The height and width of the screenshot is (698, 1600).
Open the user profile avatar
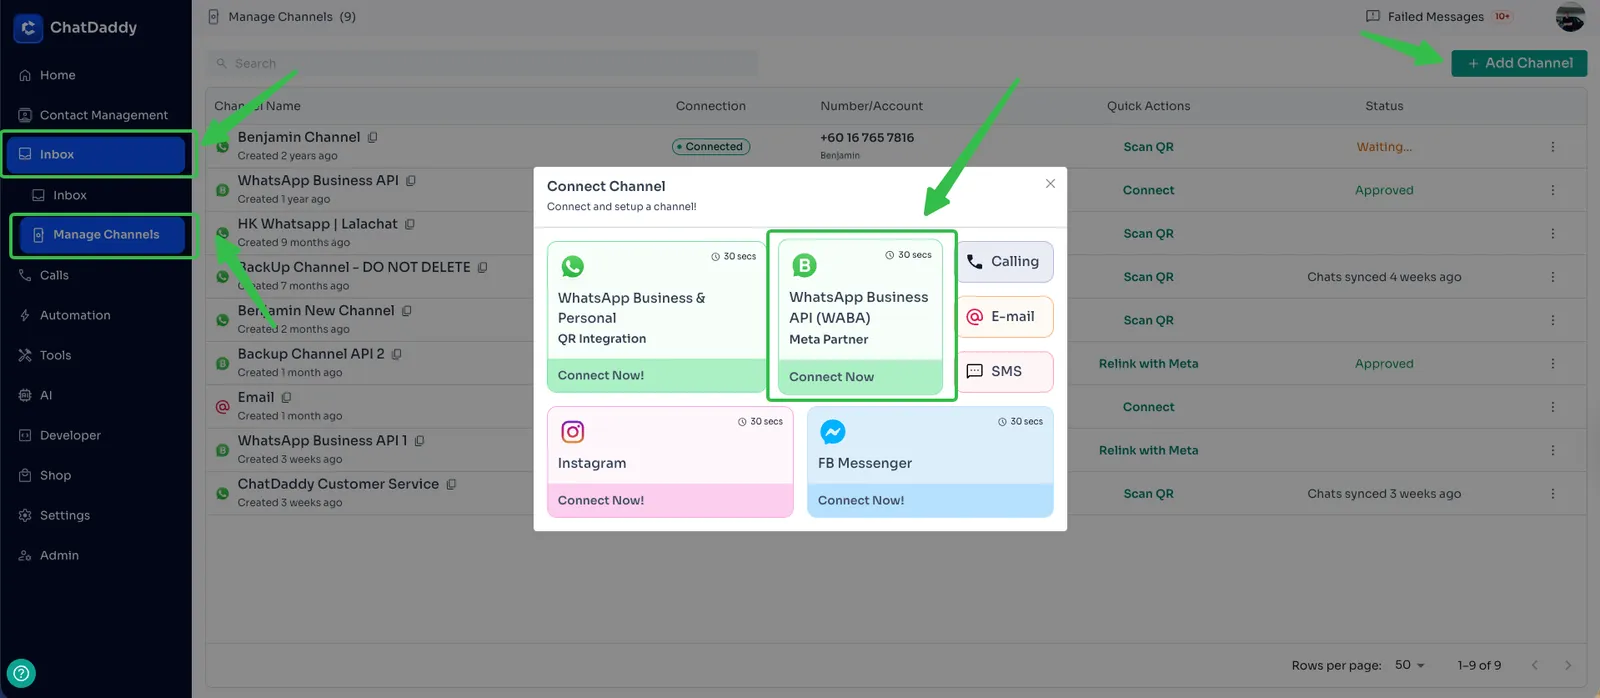pyautogui.click(x=1570, y=17)
